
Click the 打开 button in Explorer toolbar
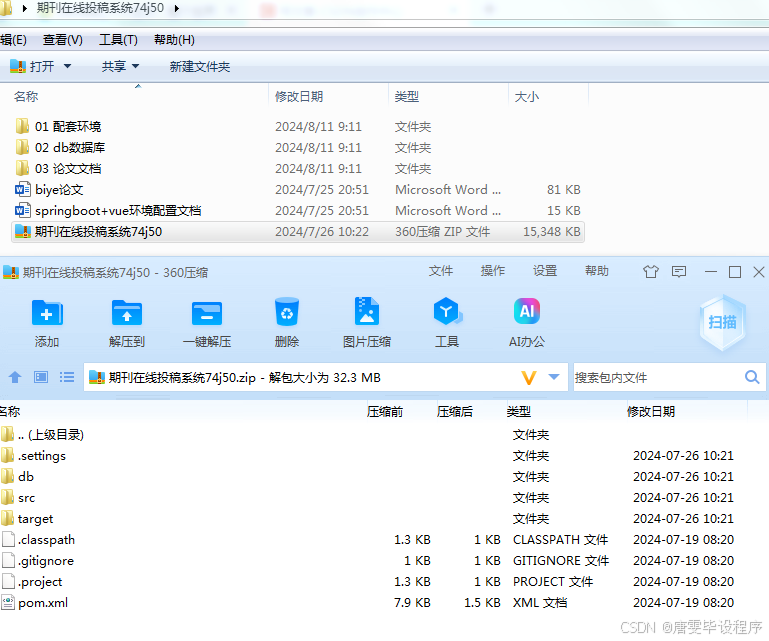pyautogui.click(x=32, y=66)
